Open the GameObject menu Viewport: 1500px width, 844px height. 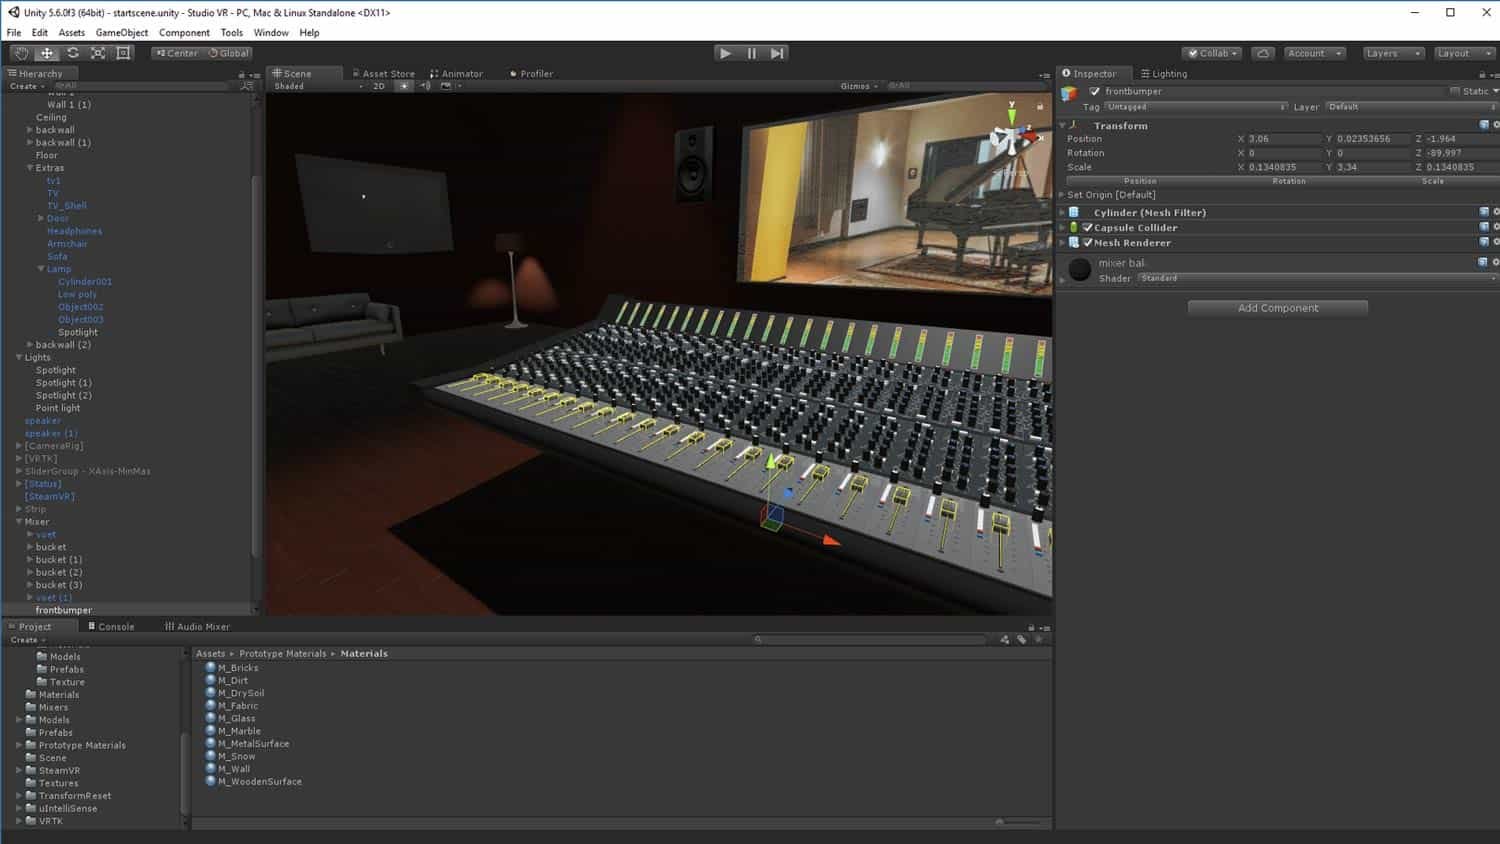[x=121, y=32]
